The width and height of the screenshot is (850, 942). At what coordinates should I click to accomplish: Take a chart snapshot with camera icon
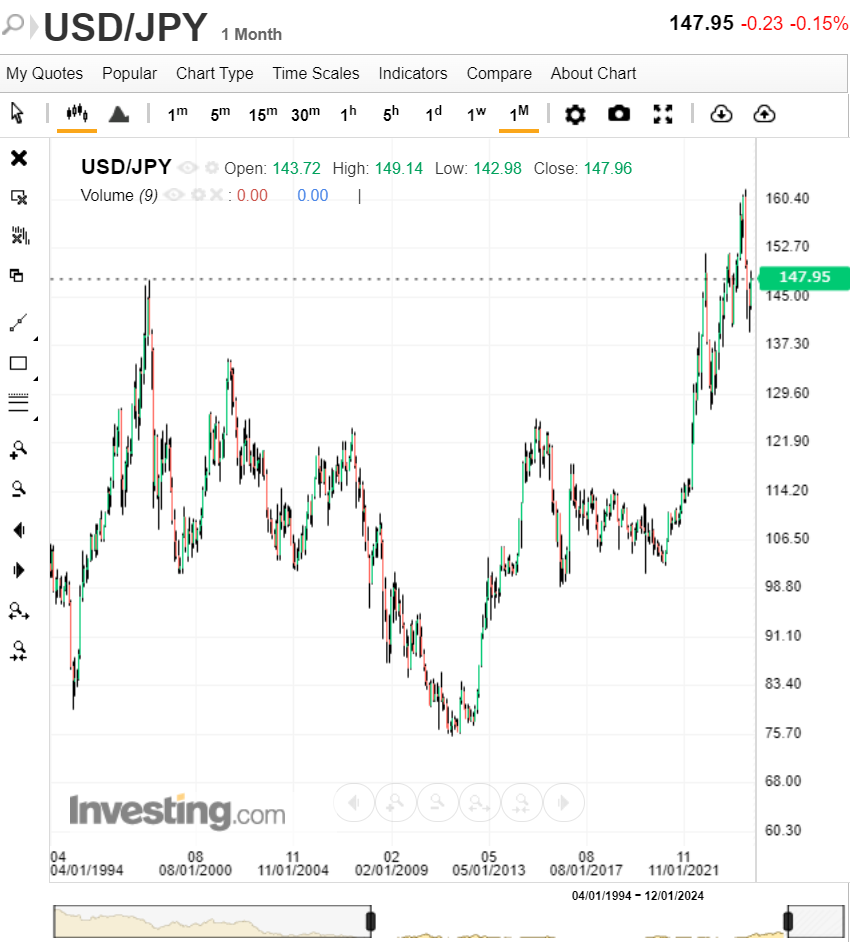pos(619,114)
